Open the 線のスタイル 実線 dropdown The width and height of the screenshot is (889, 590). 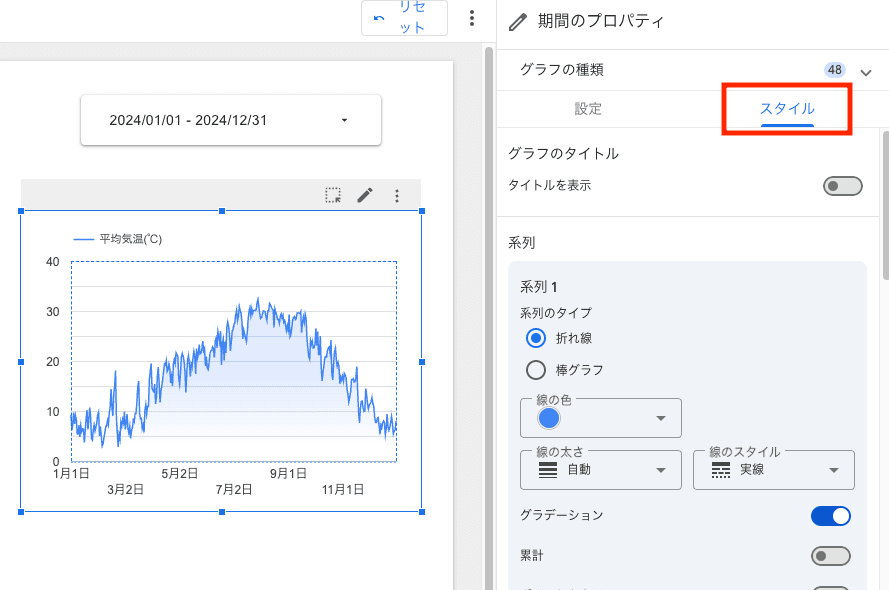pyautogui.click(x=774, y=470)
